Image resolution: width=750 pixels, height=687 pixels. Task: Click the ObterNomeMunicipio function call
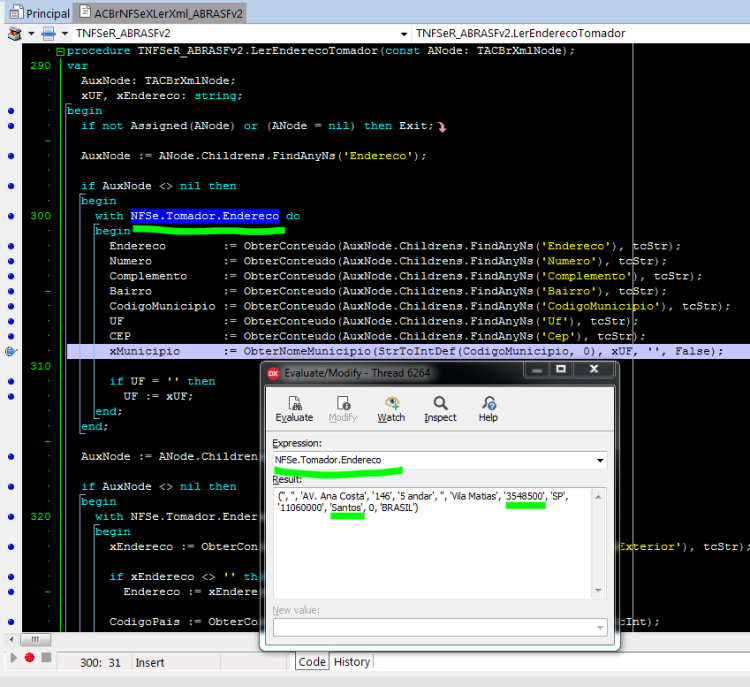(307, 351)
